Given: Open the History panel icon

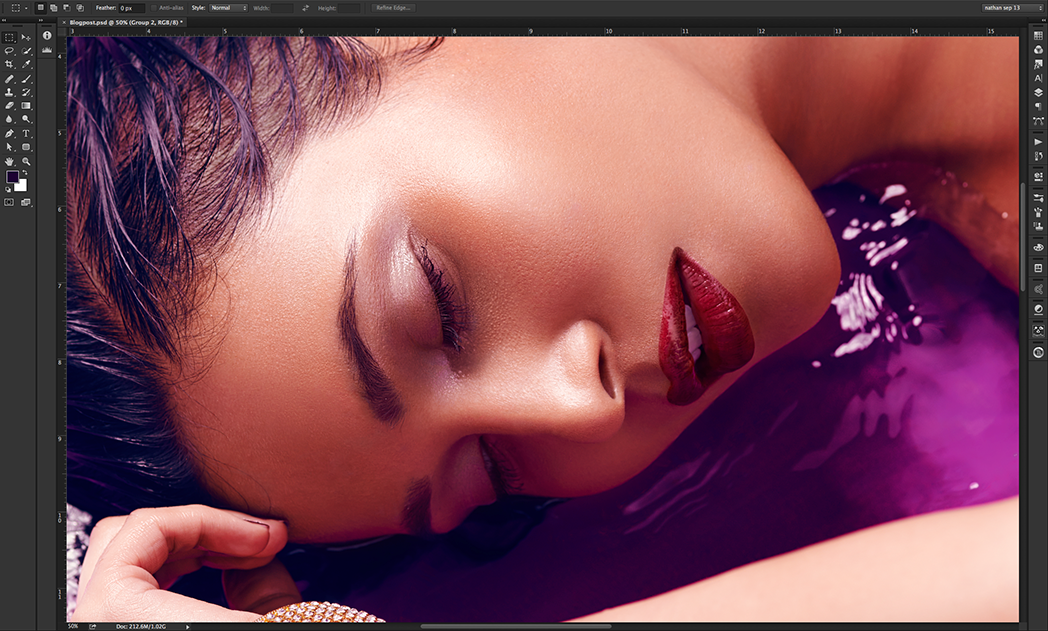Looking at the screenshot, I should pyautogui.click(x=1038, y=156).
